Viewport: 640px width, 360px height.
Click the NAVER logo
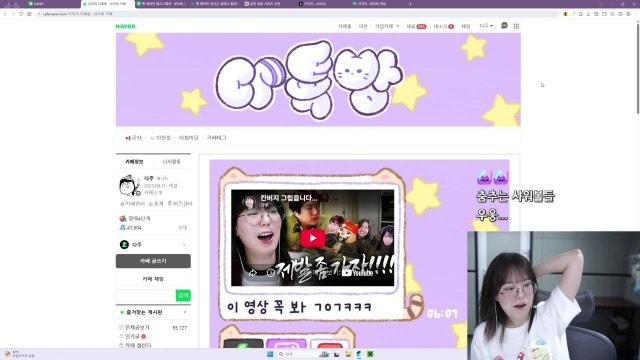(x=125, y=27)
